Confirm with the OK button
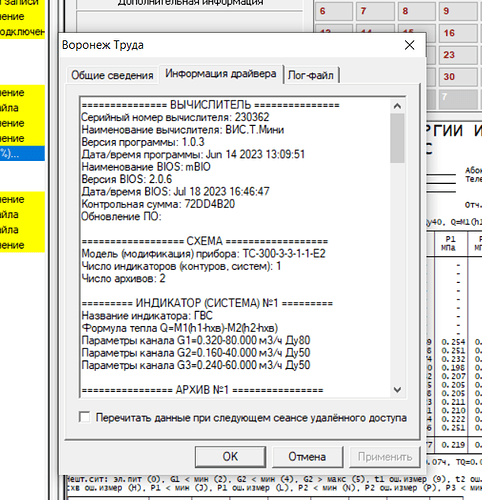This screenshot has height=500, width=482. click(230, 457)
